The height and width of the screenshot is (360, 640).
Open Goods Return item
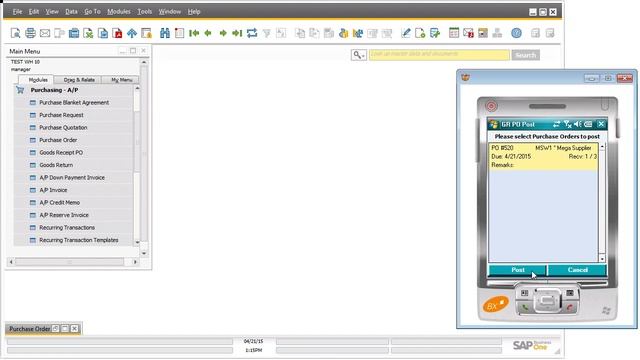(x=56, y=165)
